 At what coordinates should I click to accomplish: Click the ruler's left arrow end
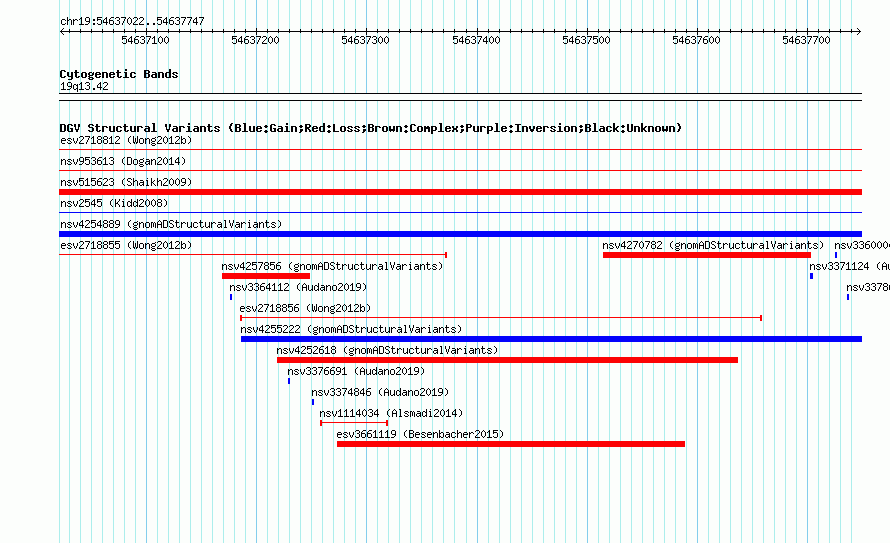(62, 32)
